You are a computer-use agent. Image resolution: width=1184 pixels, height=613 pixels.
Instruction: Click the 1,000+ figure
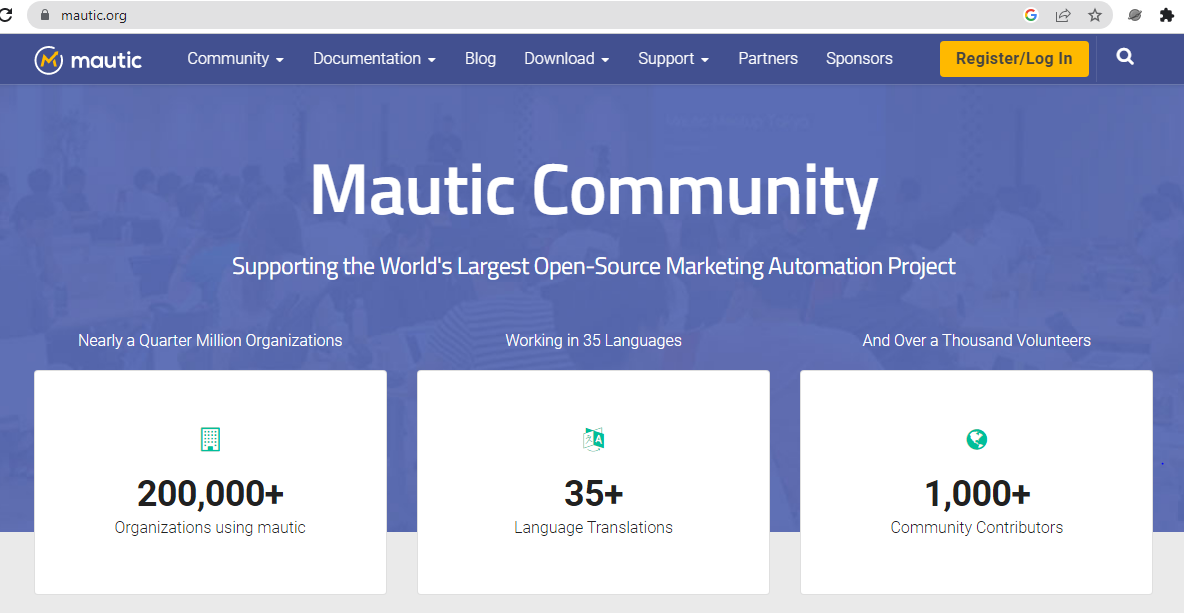click(x=977, y=494)
